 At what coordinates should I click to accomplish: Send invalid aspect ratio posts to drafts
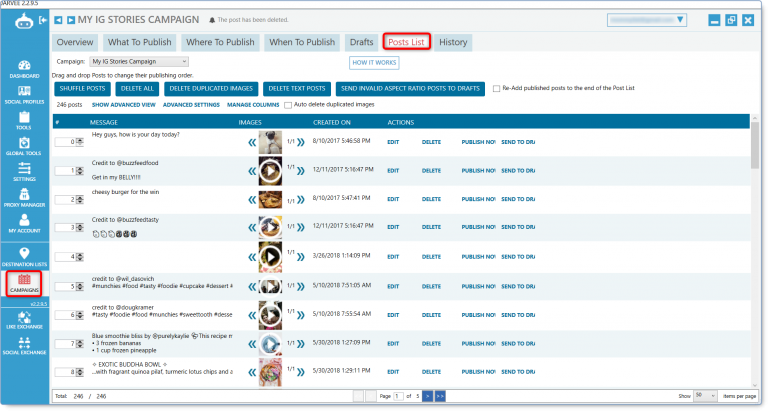tap(410, 89)
